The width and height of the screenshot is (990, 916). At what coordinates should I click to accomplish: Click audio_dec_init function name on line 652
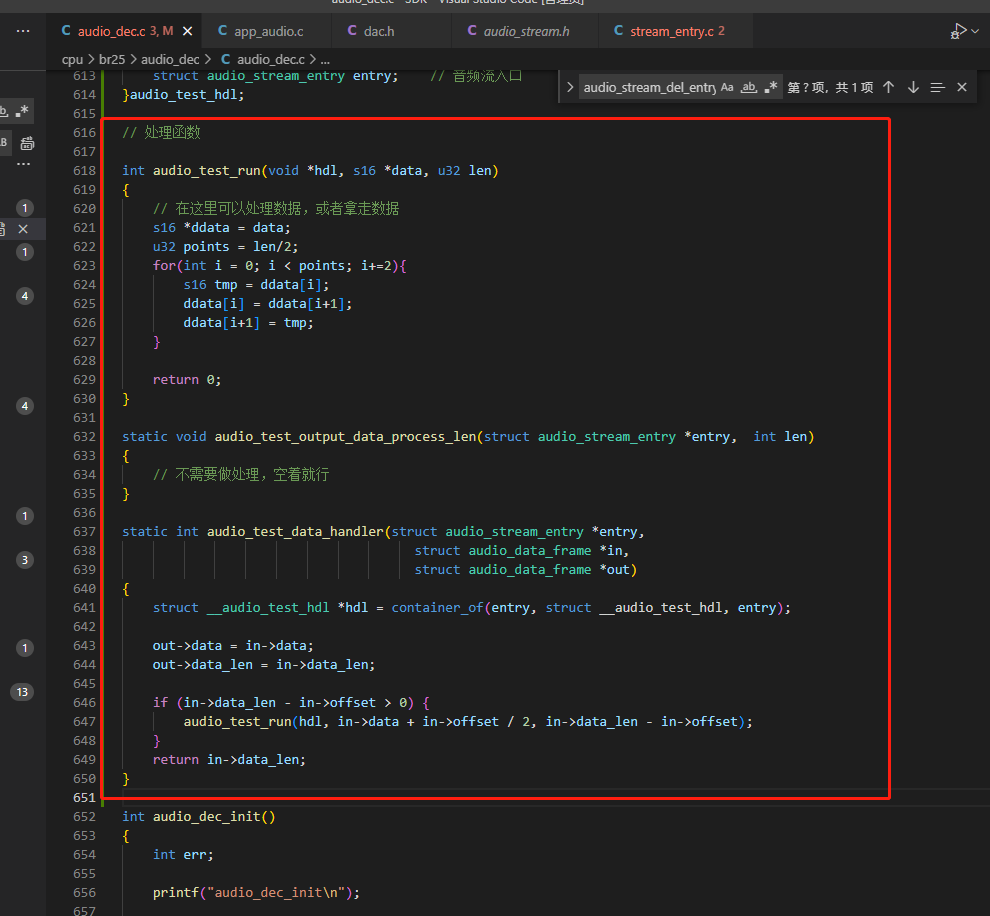(206, 817)
